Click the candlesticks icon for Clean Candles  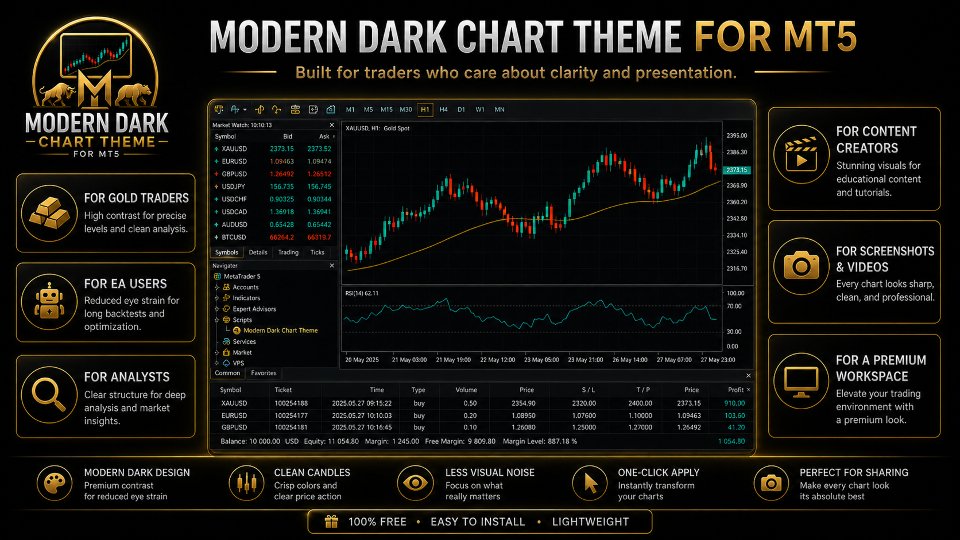pyautogui.click(x=247, y=483)
